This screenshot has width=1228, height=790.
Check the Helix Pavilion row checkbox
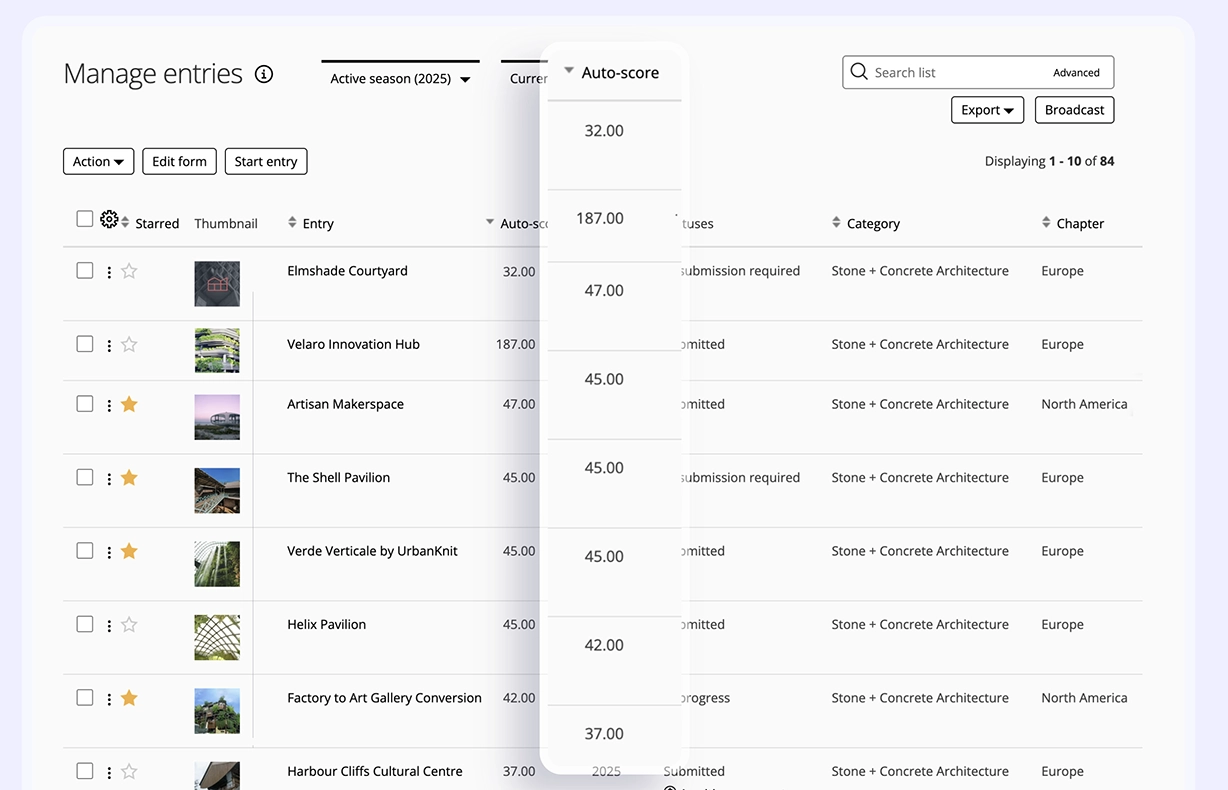[x=85, y=624]
